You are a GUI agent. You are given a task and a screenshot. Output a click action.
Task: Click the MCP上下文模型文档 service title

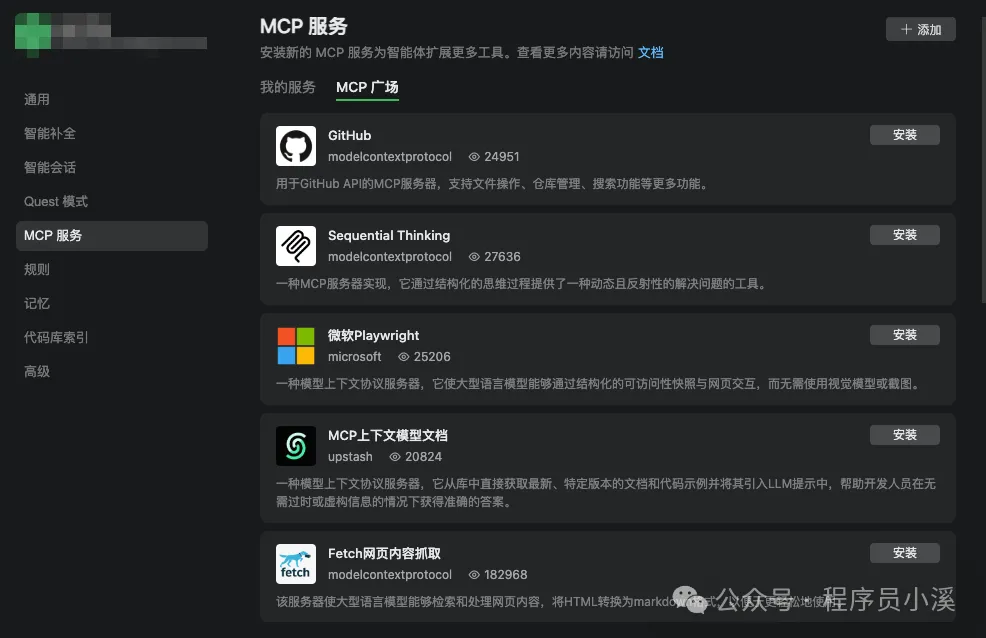(x=387, y=435)
